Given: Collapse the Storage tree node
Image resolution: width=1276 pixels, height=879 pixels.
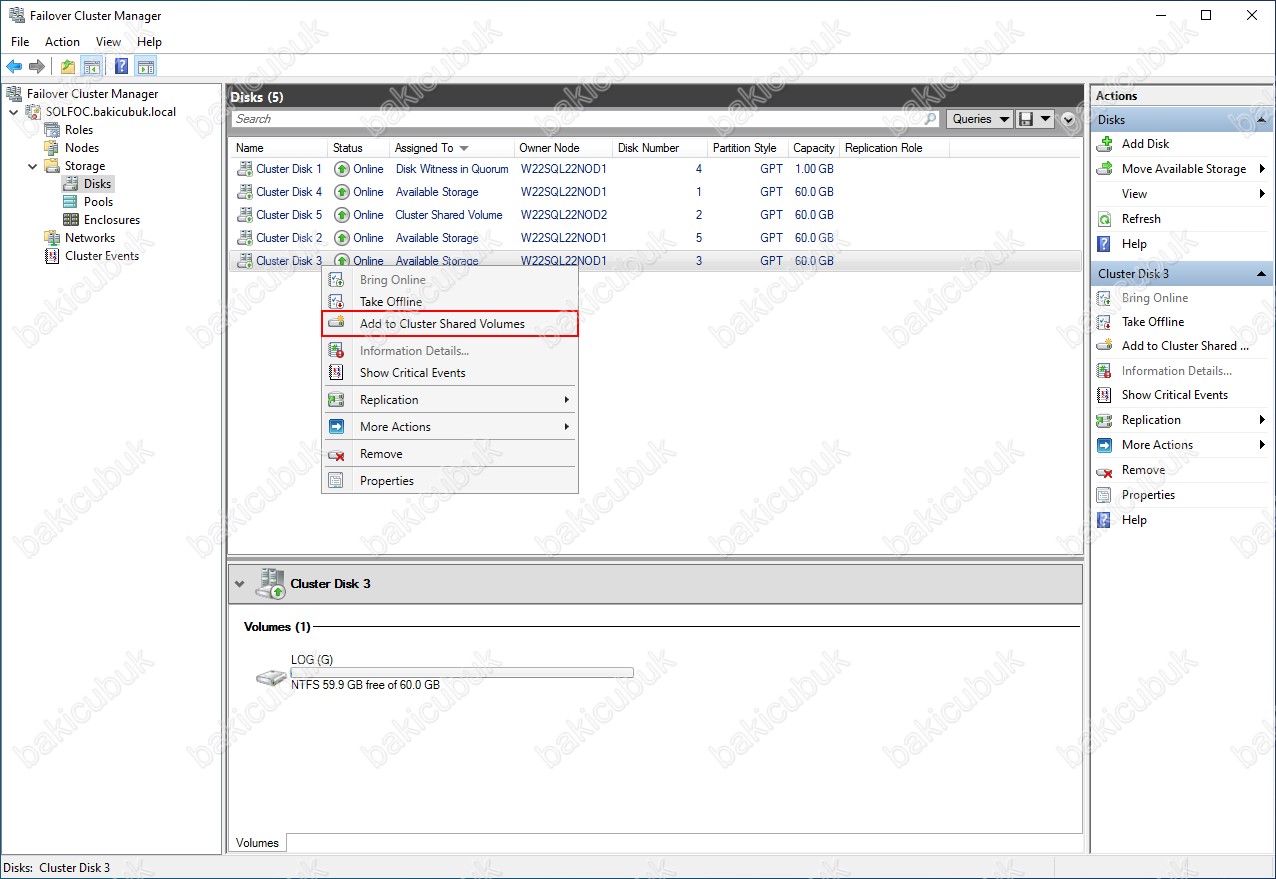Looking at the screenshot, I should pos(32,166).
